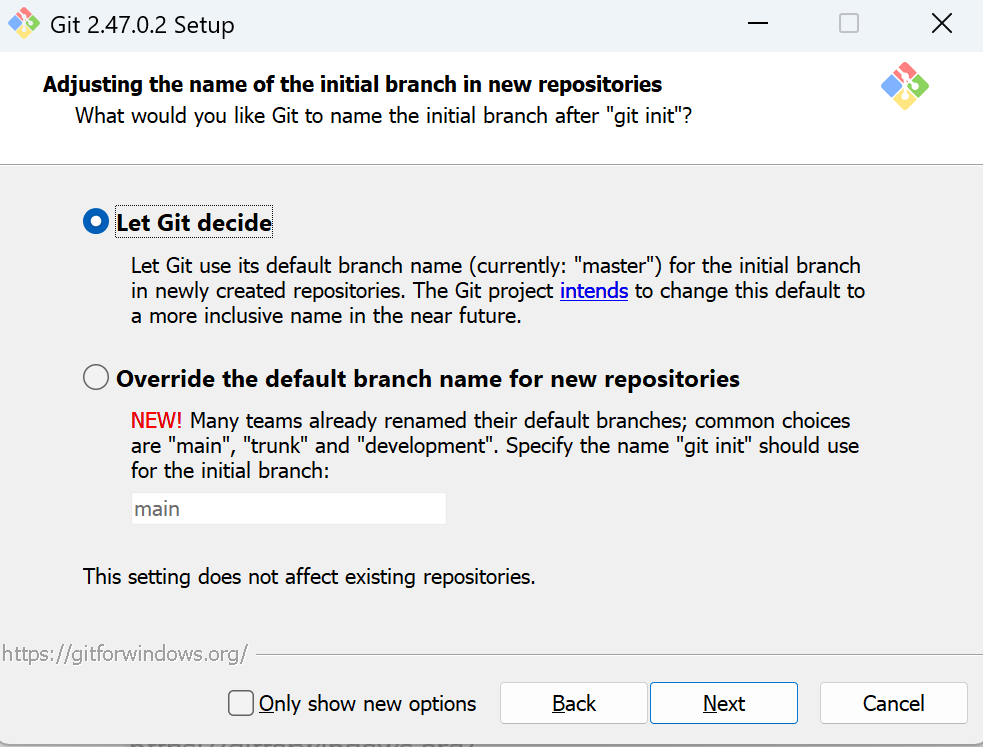The width and height of the screenshot is (983, 747).
Task: Choose "Override the default branch name" option
Action: (96, 378)
